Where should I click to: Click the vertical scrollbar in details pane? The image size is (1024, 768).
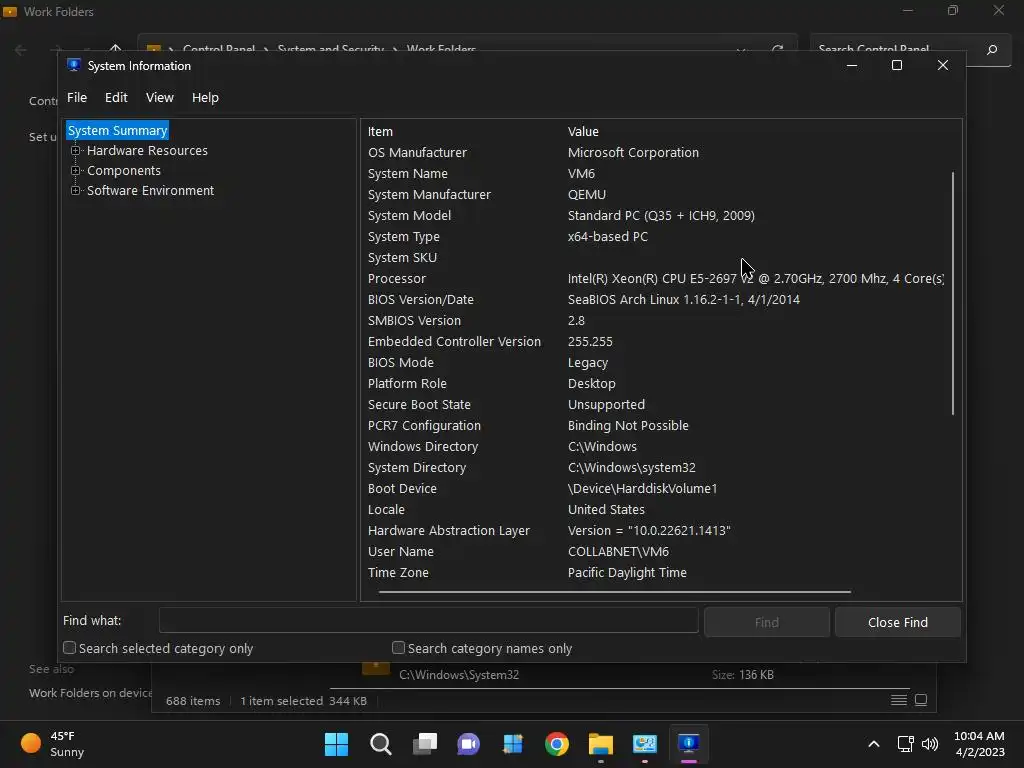click(953, 293)
